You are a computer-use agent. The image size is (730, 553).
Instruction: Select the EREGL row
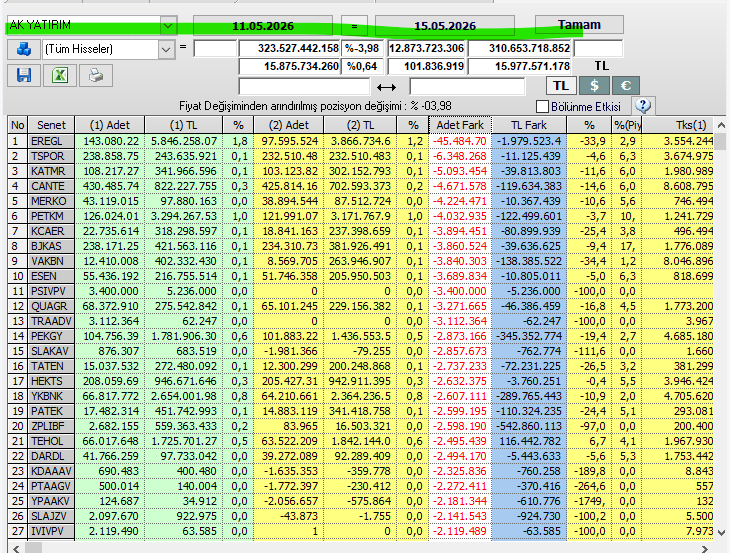[x=360, y=141]
